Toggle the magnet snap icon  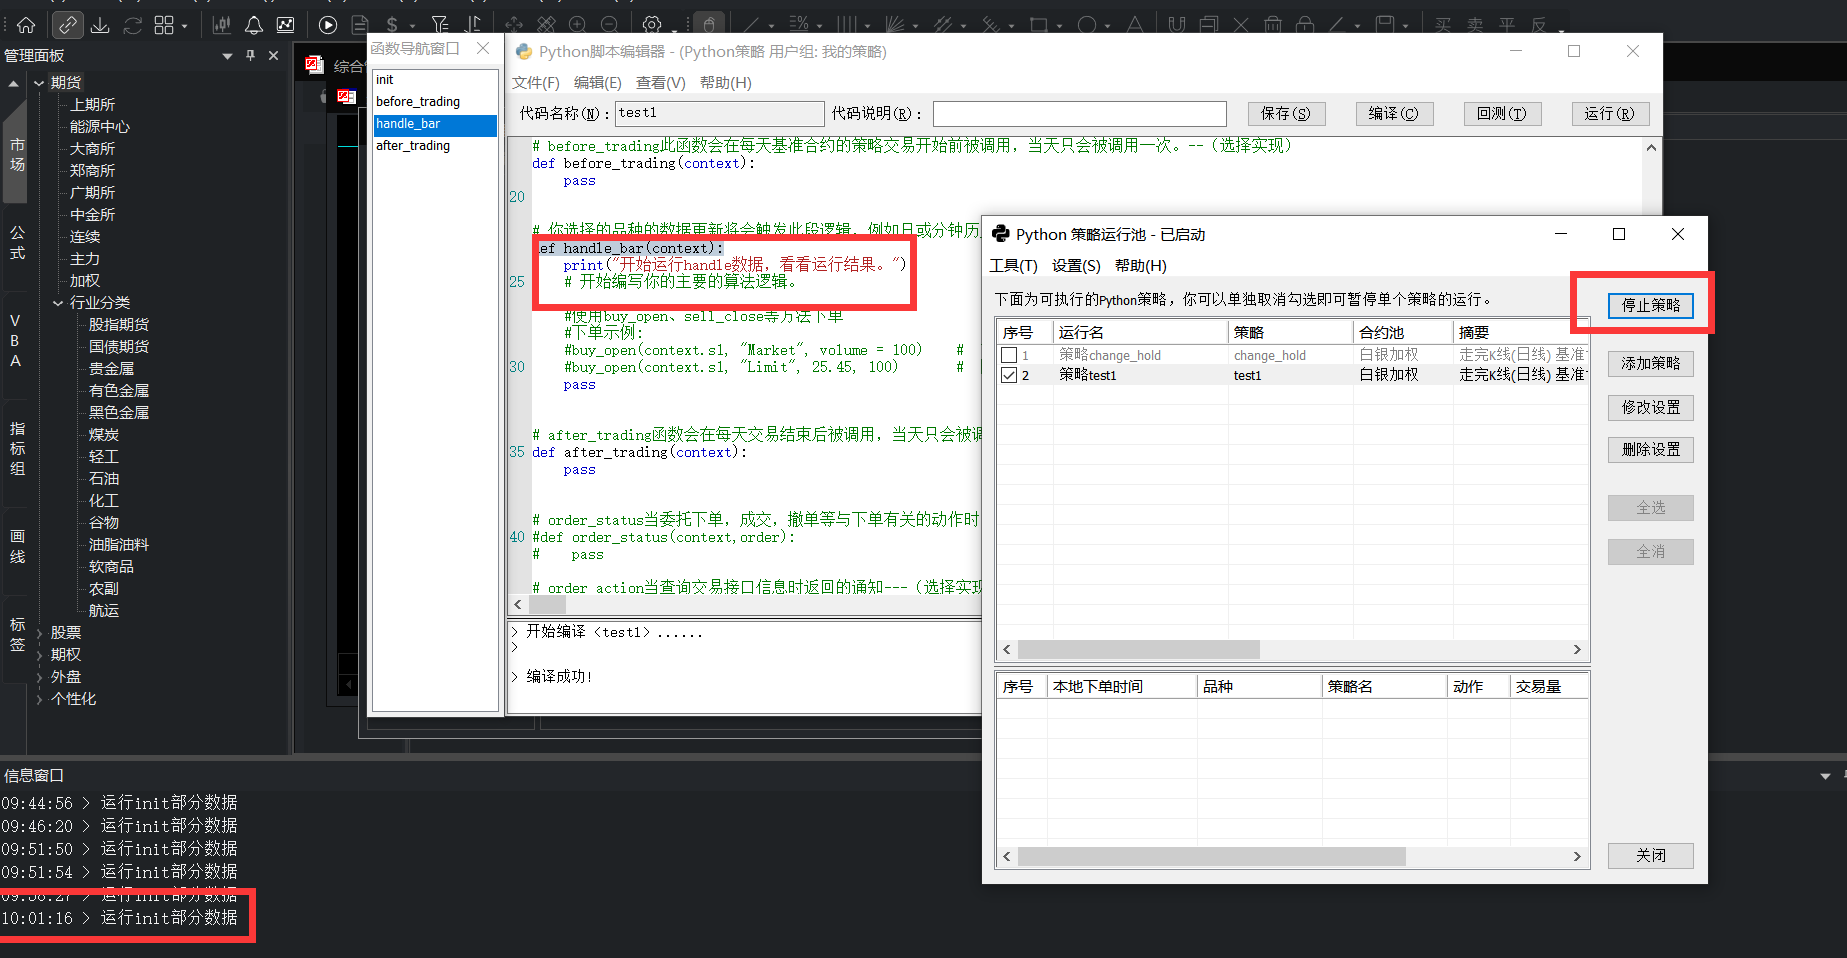pos(1177,25)
